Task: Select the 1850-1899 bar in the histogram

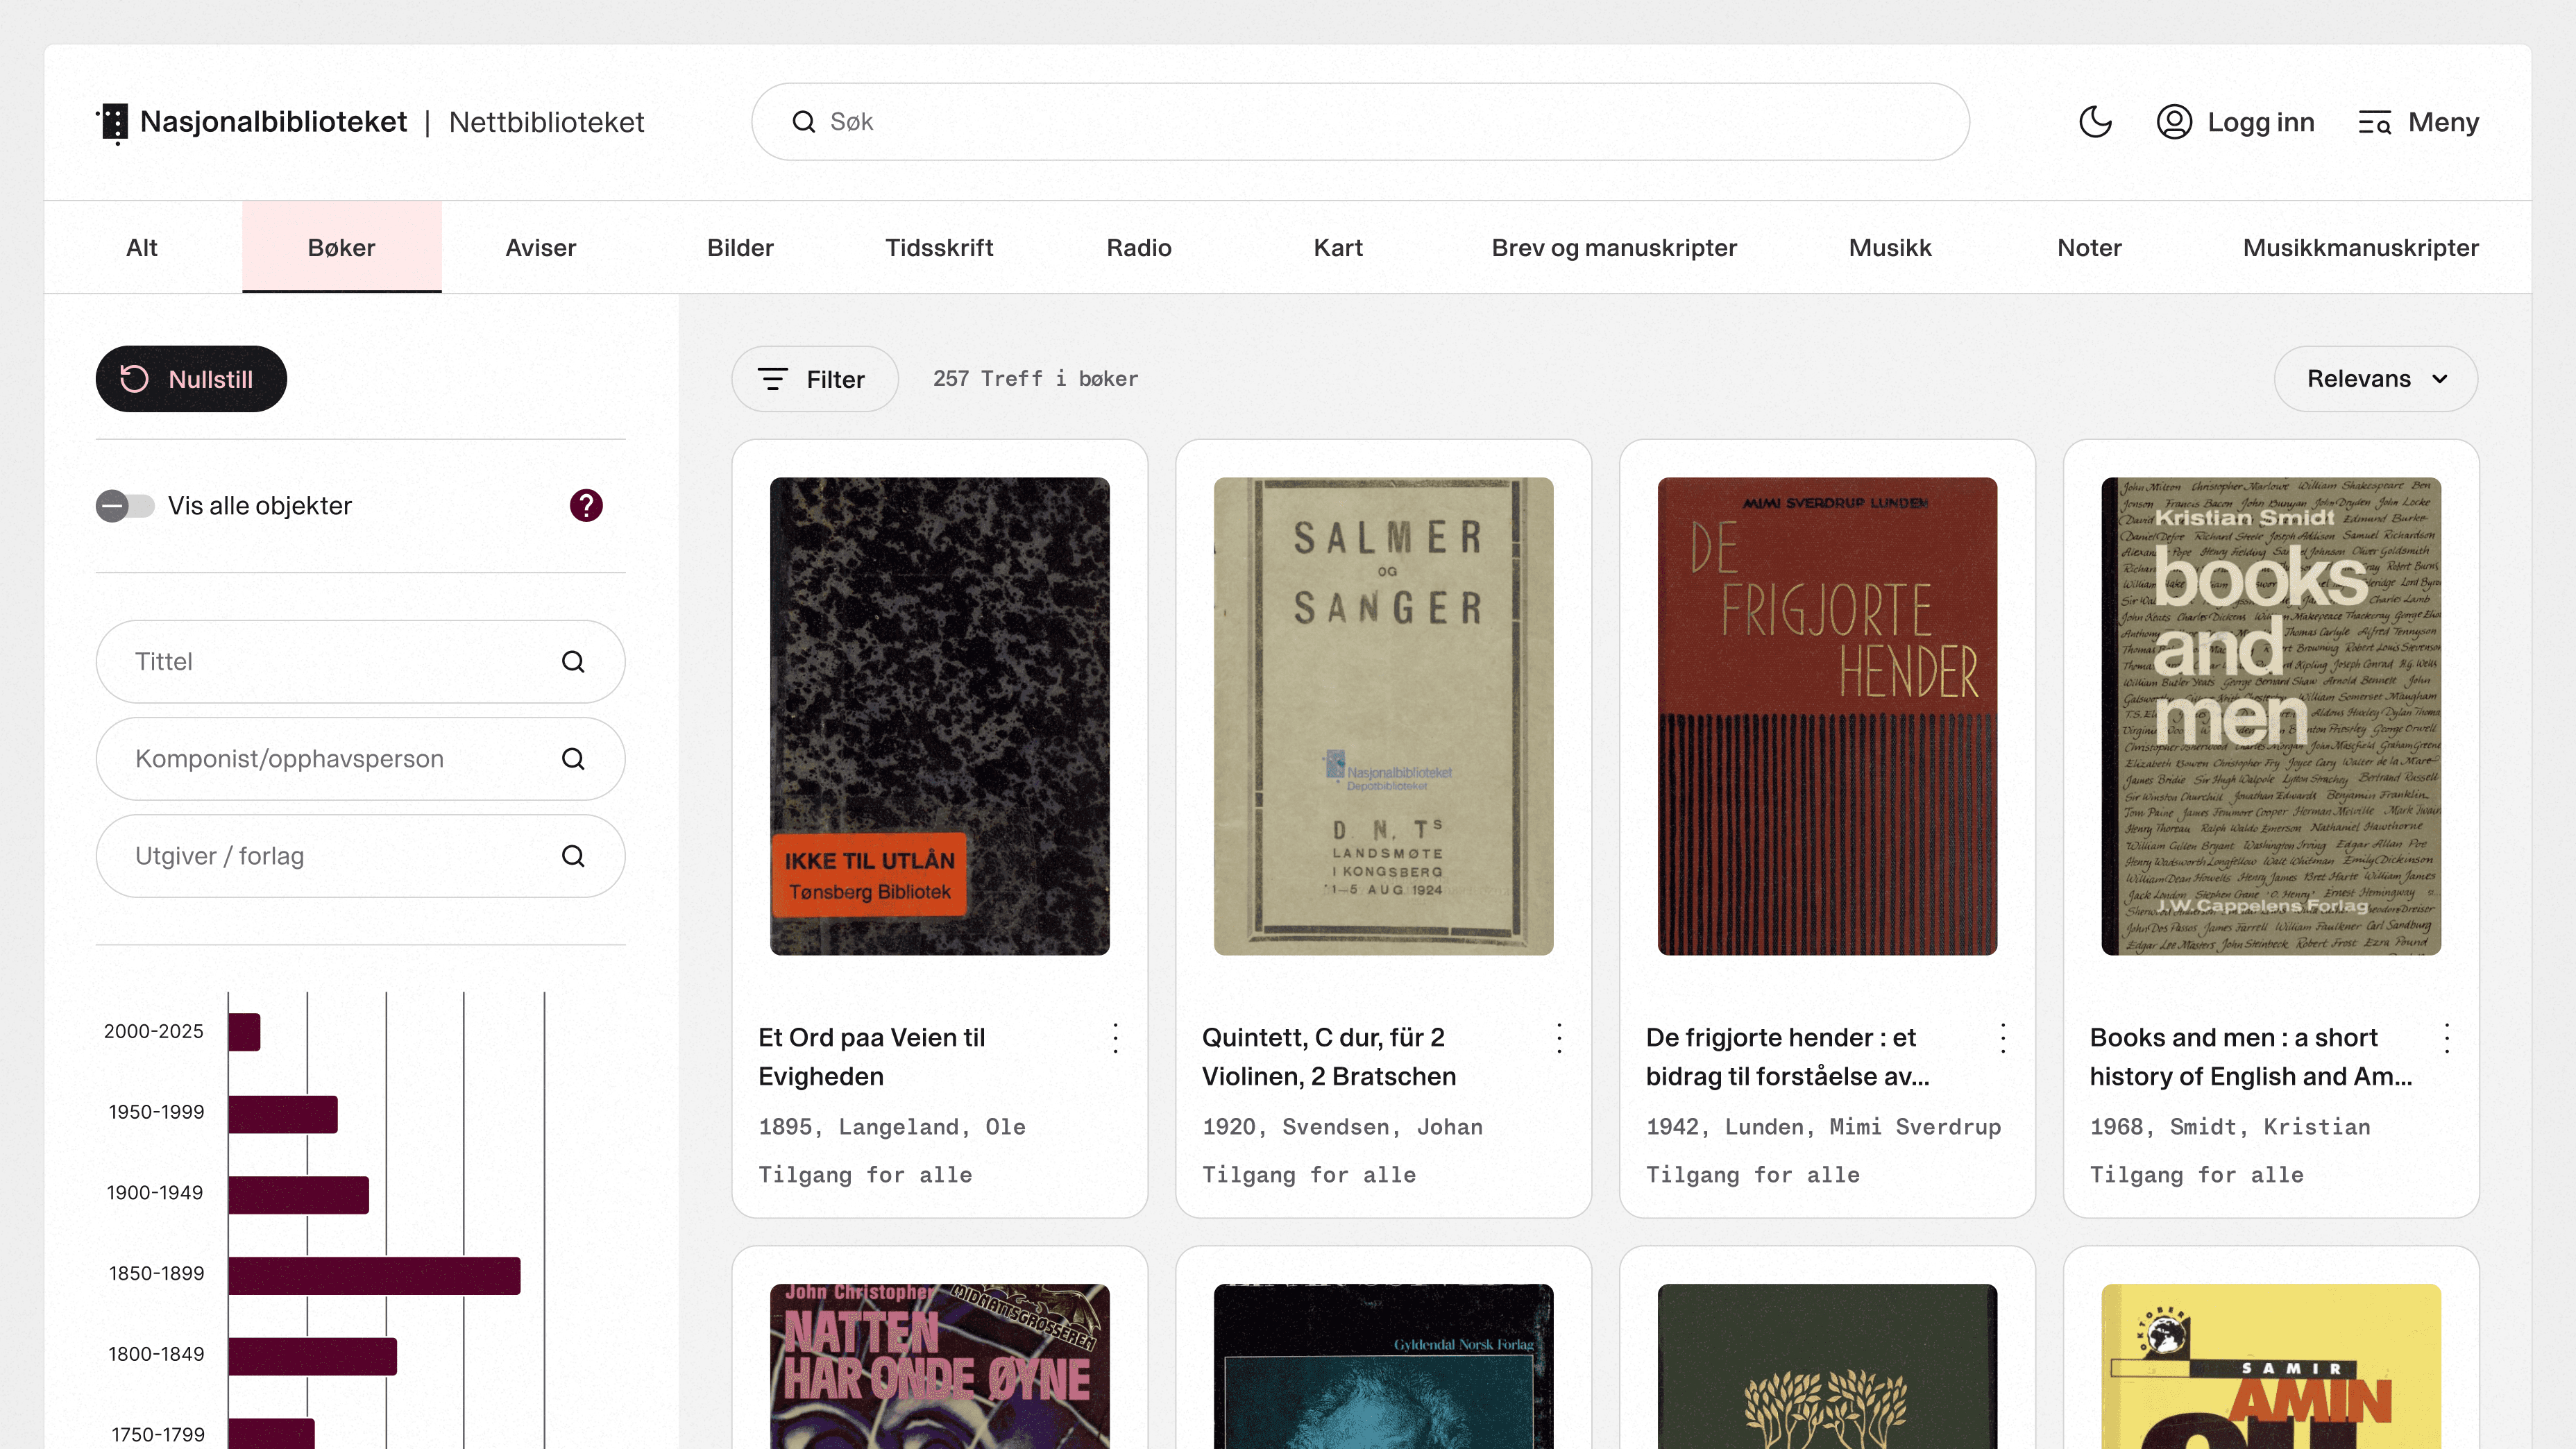Action: [x=374, y=1275]
